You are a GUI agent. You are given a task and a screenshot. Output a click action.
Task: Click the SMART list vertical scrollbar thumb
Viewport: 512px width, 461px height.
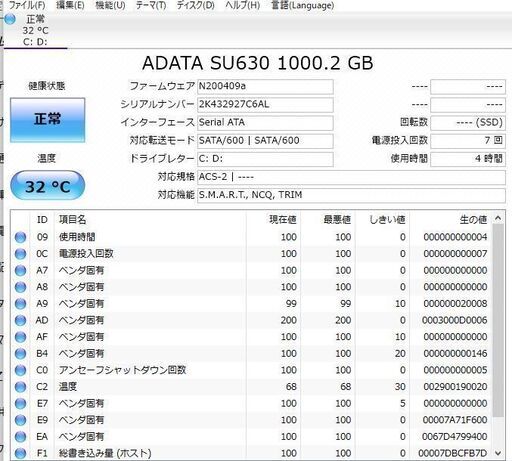coord(498,321)
